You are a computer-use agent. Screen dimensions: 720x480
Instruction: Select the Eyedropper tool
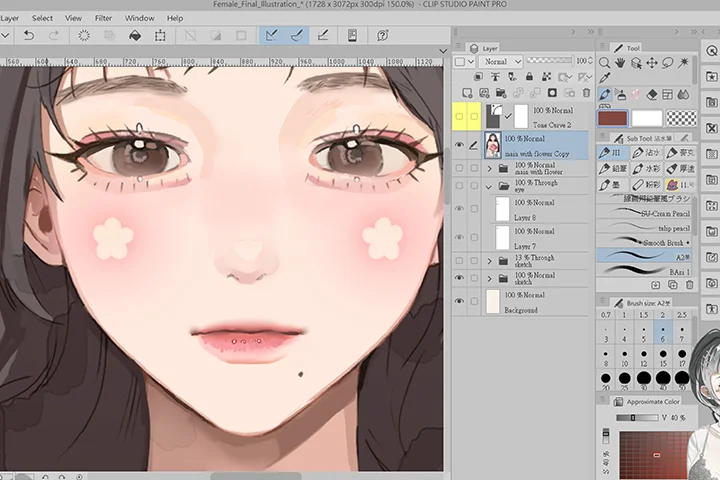(605, 78)
